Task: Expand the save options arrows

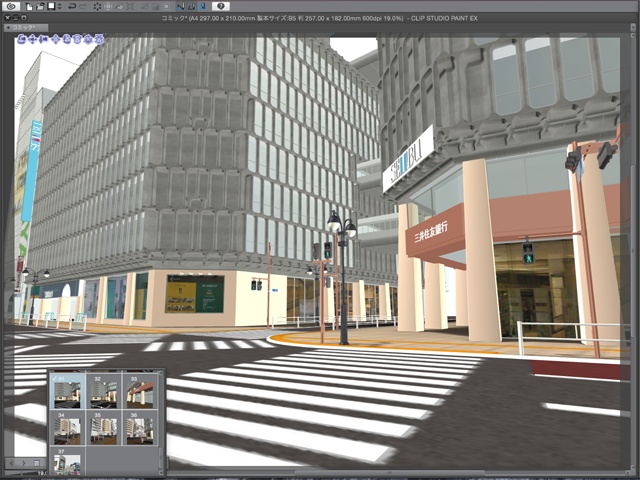Action: coord(60,7)
